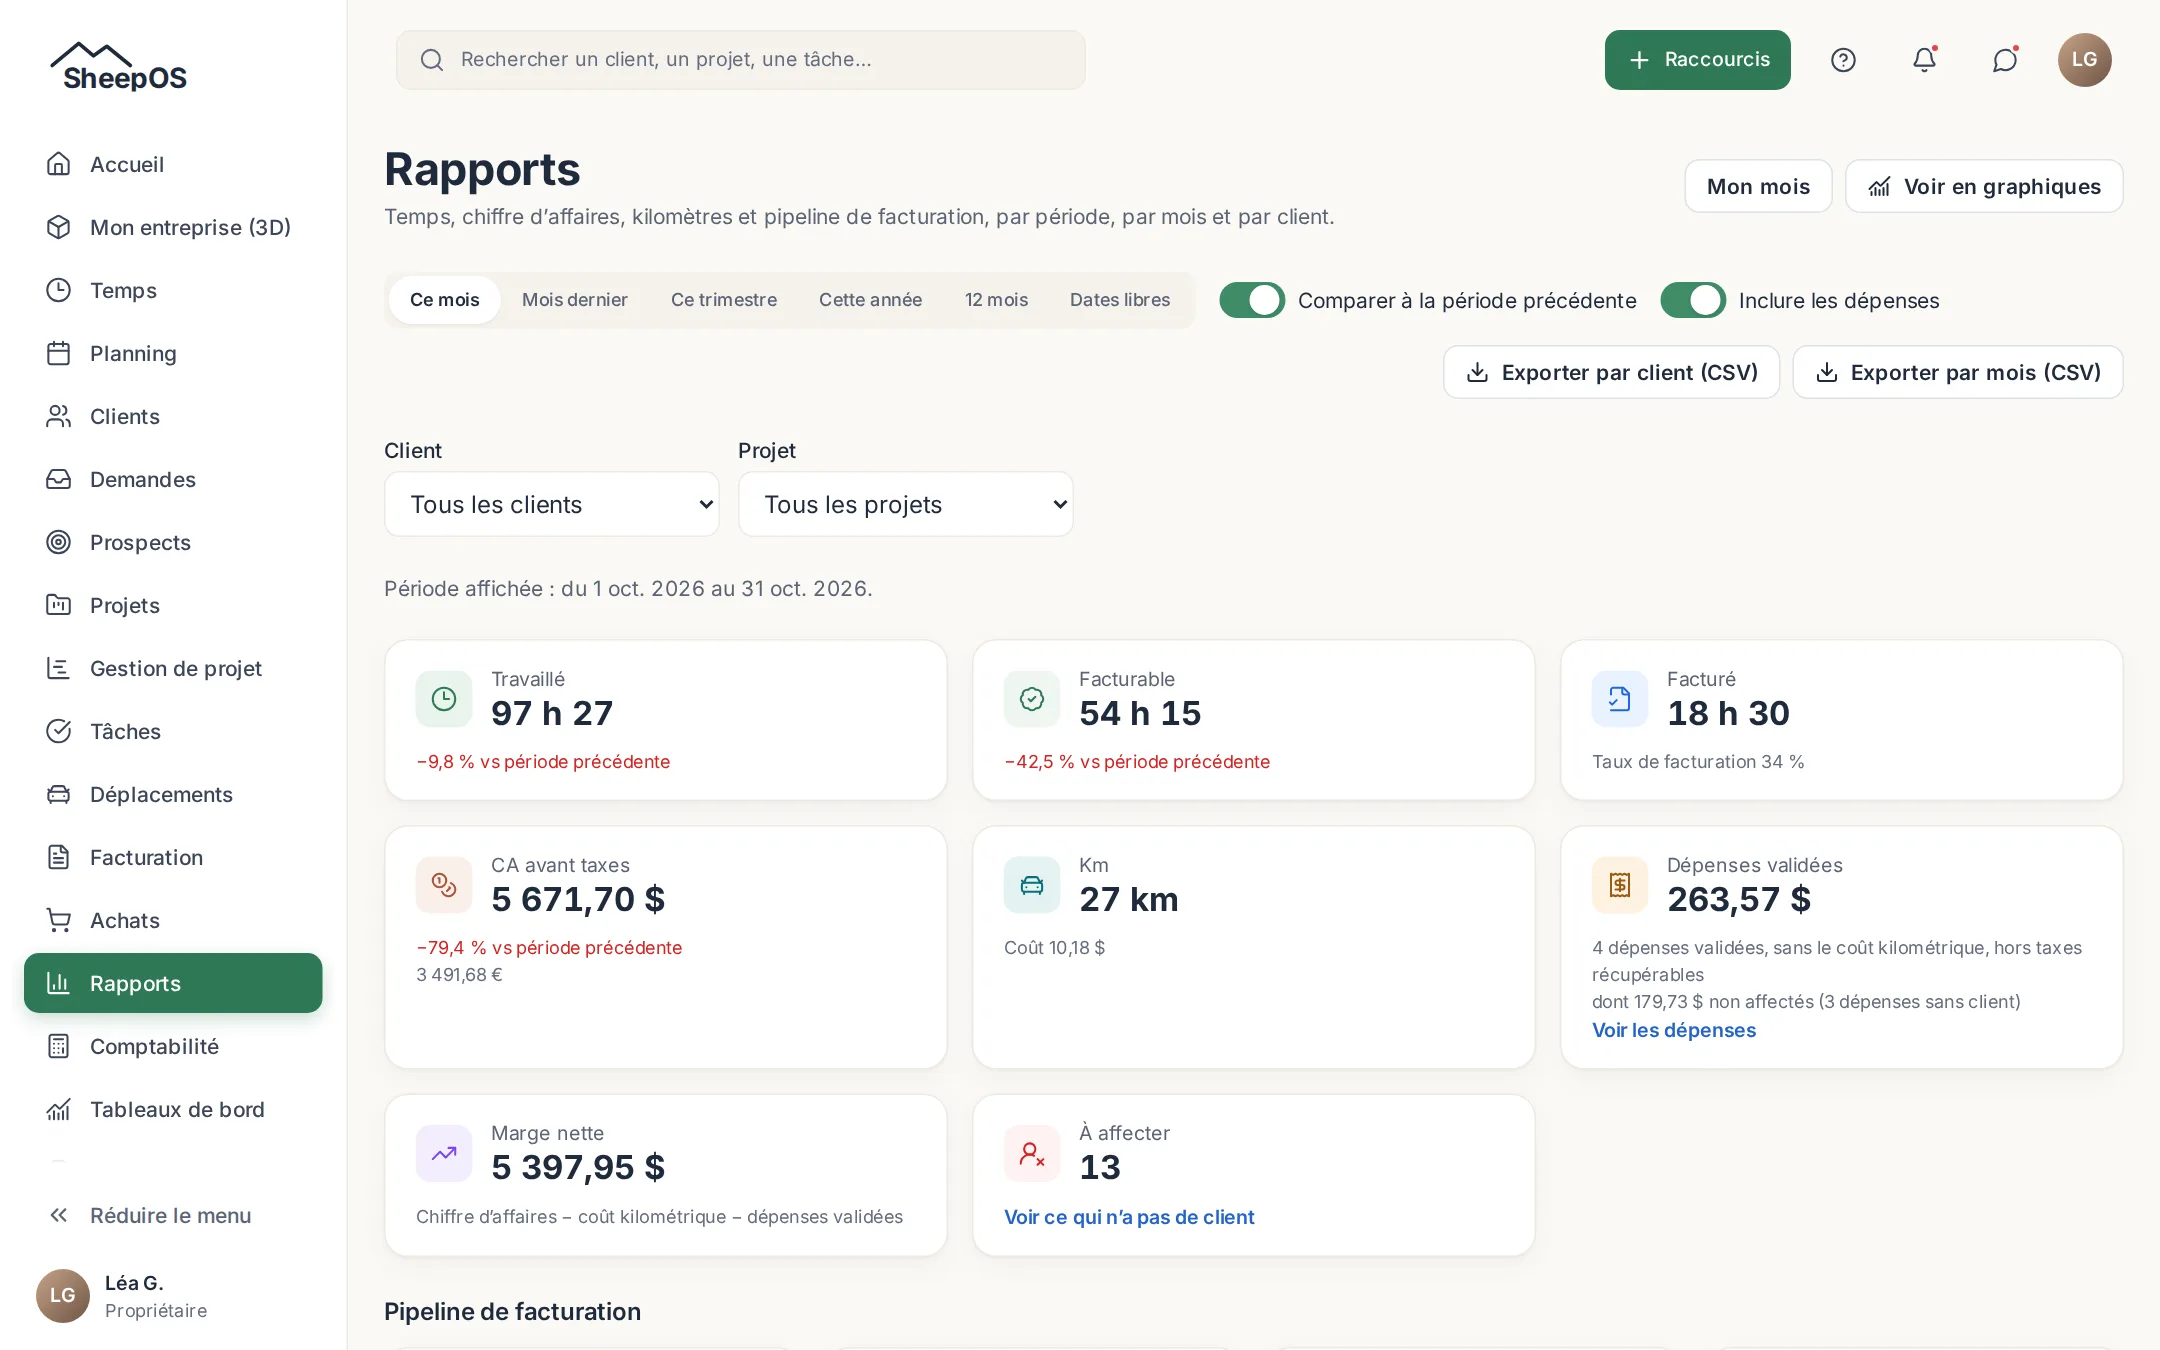Open the Temps section
Image resolution: width=2160 pixels, height=1350 pixels.
(x=173, y=290)
